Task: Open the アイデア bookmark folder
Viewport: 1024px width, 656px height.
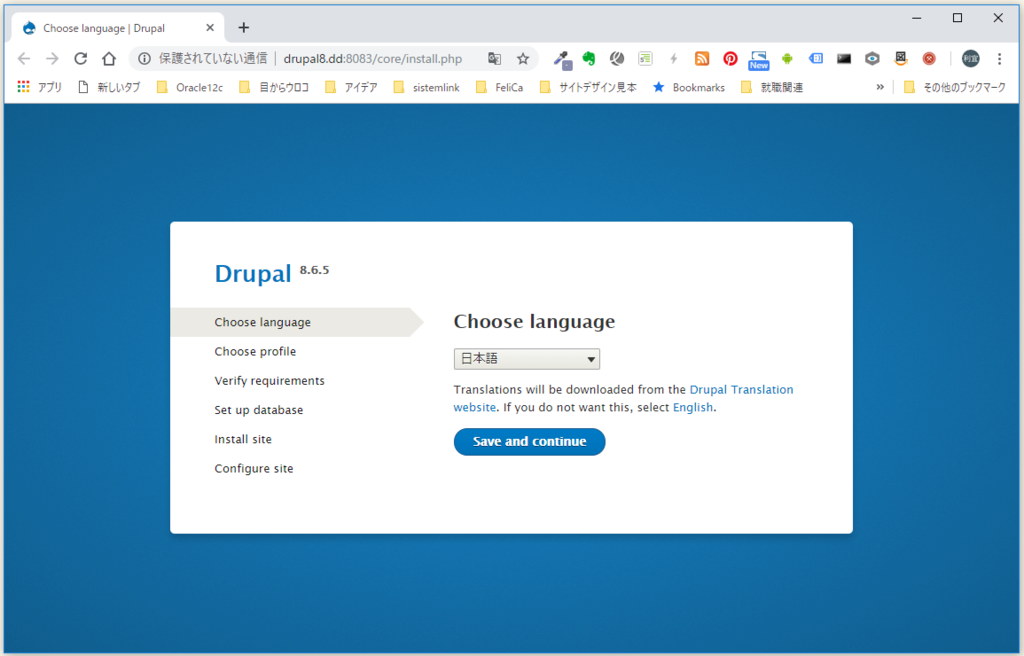Action: (351, 87)
